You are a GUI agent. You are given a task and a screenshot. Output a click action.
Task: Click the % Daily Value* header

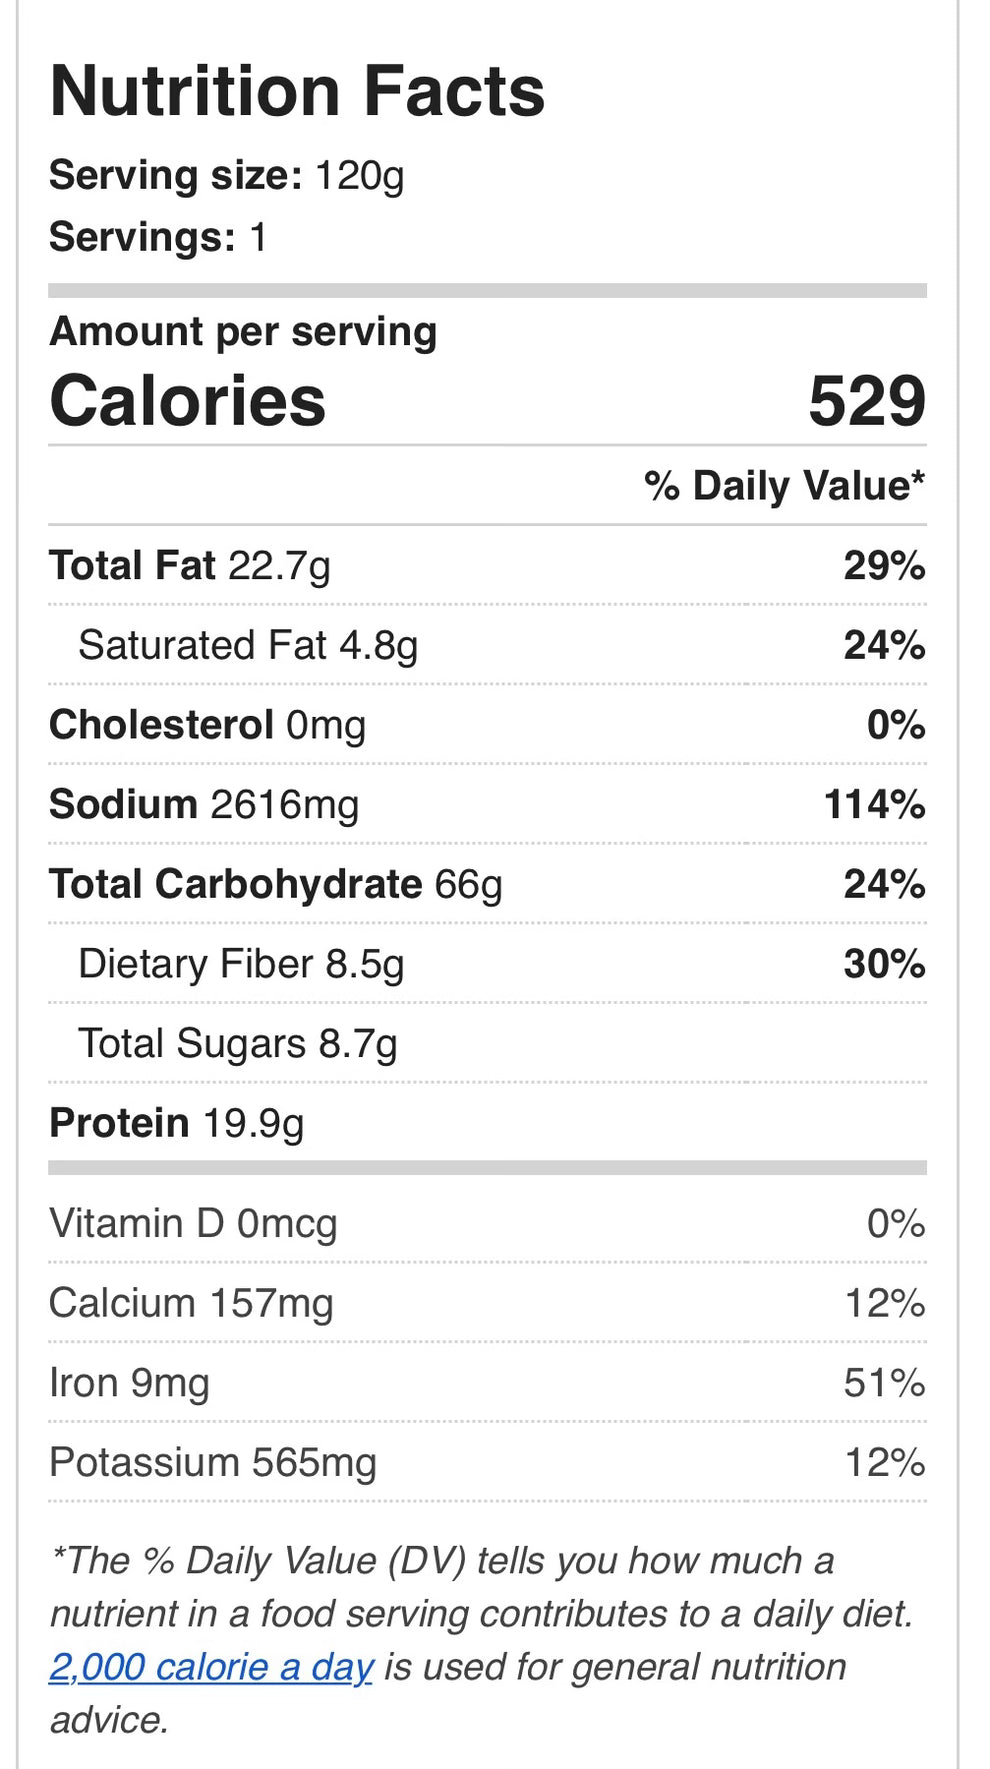[784, 486]
